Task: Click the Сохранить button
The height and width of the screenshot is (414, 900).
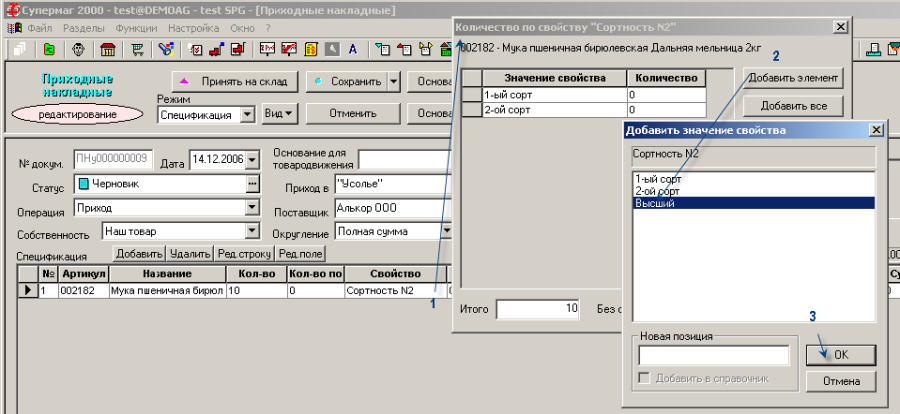Action: tap(347, 82)
